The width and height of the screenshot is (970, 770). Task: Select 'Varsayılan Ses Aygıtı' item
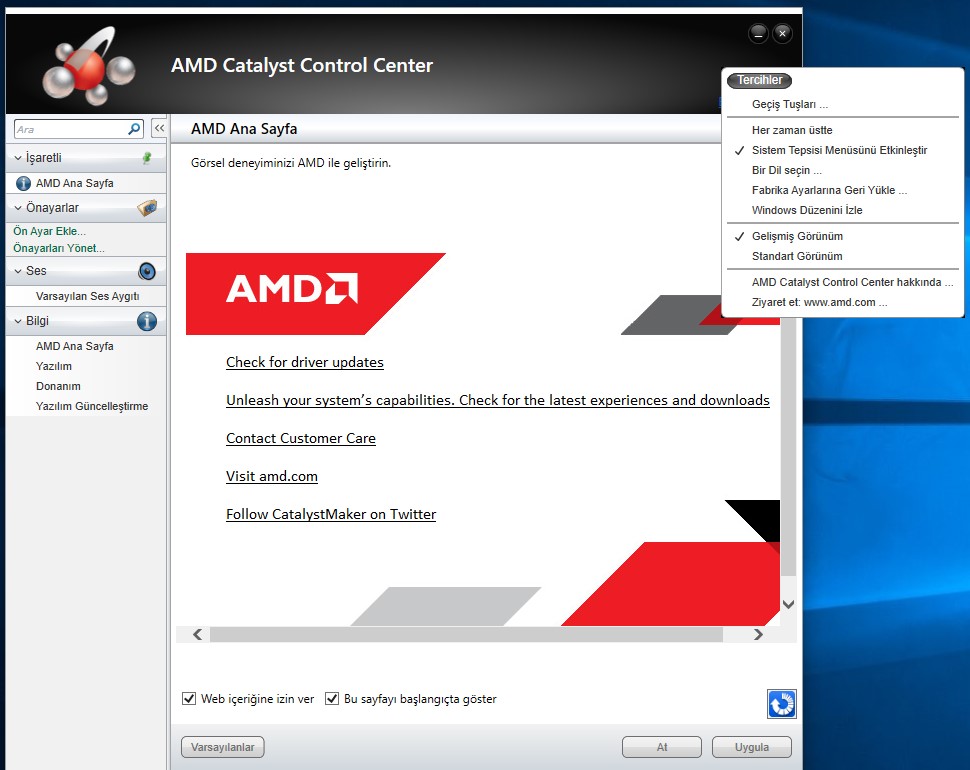87,296
